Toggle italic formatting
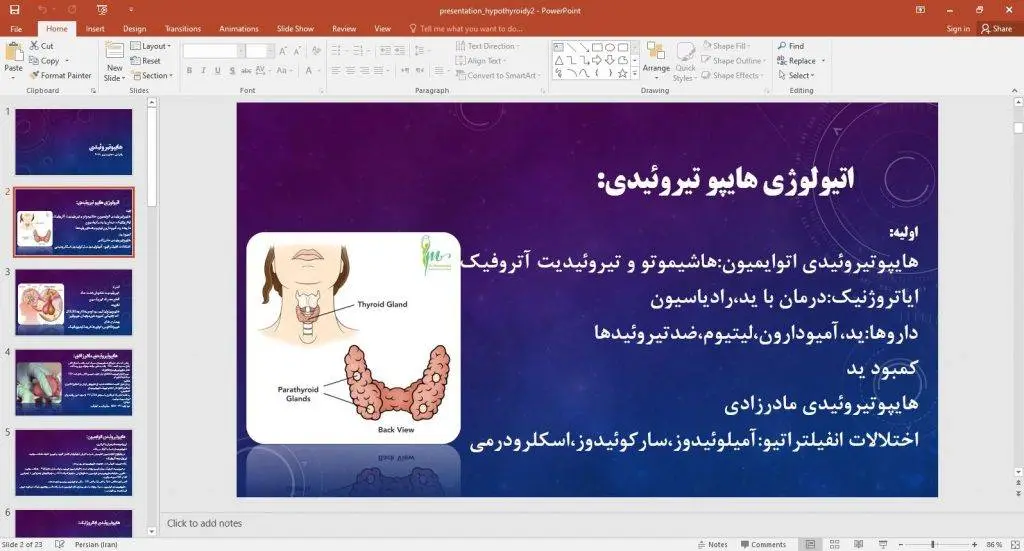The width and height of the screenshot is (1024, 551). [204, 71]
